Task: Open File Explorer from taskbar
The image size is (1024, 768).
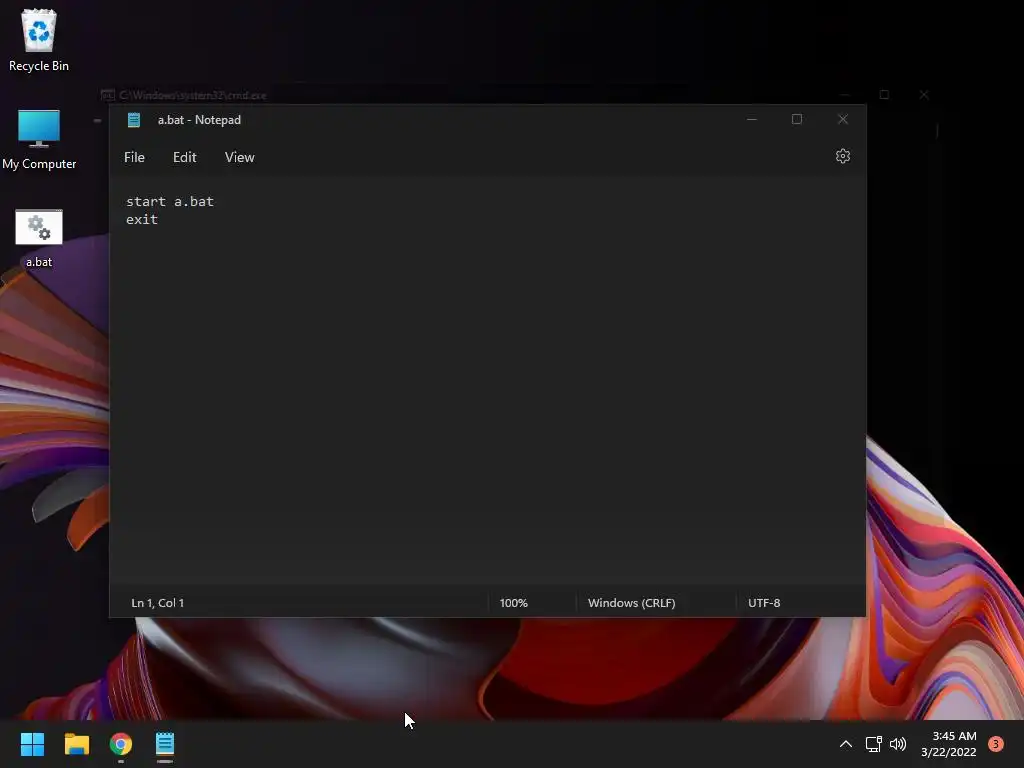Action: point(76,744)
